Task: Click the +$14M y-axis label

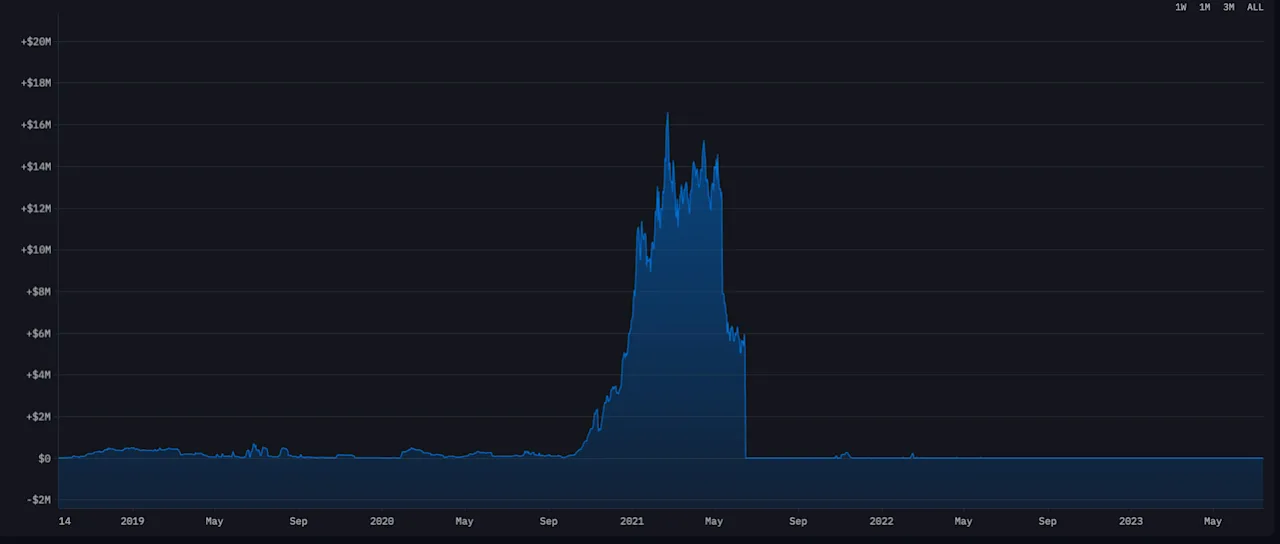Action: coord(36,167)
